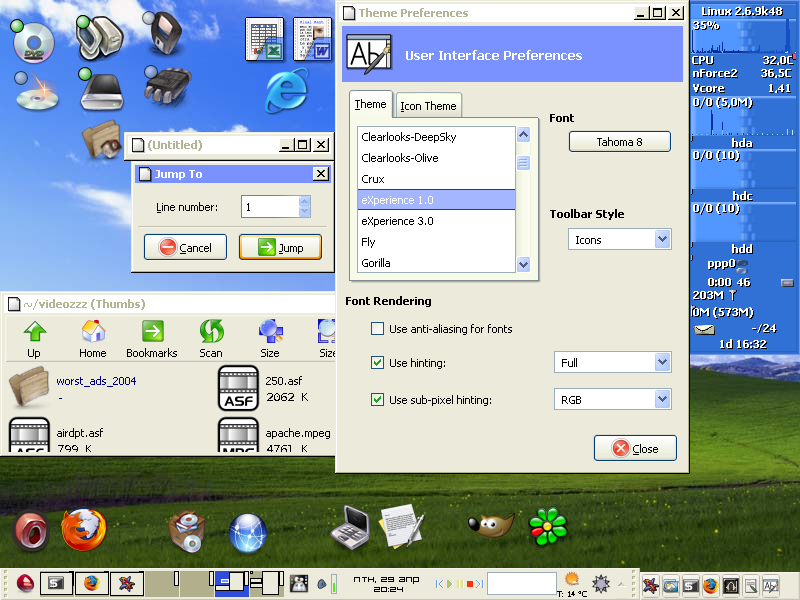Toggle Use anti-aliasing for fonts checkbox
Viewport: 800px width, 600px height.
(x=378, y=329)
